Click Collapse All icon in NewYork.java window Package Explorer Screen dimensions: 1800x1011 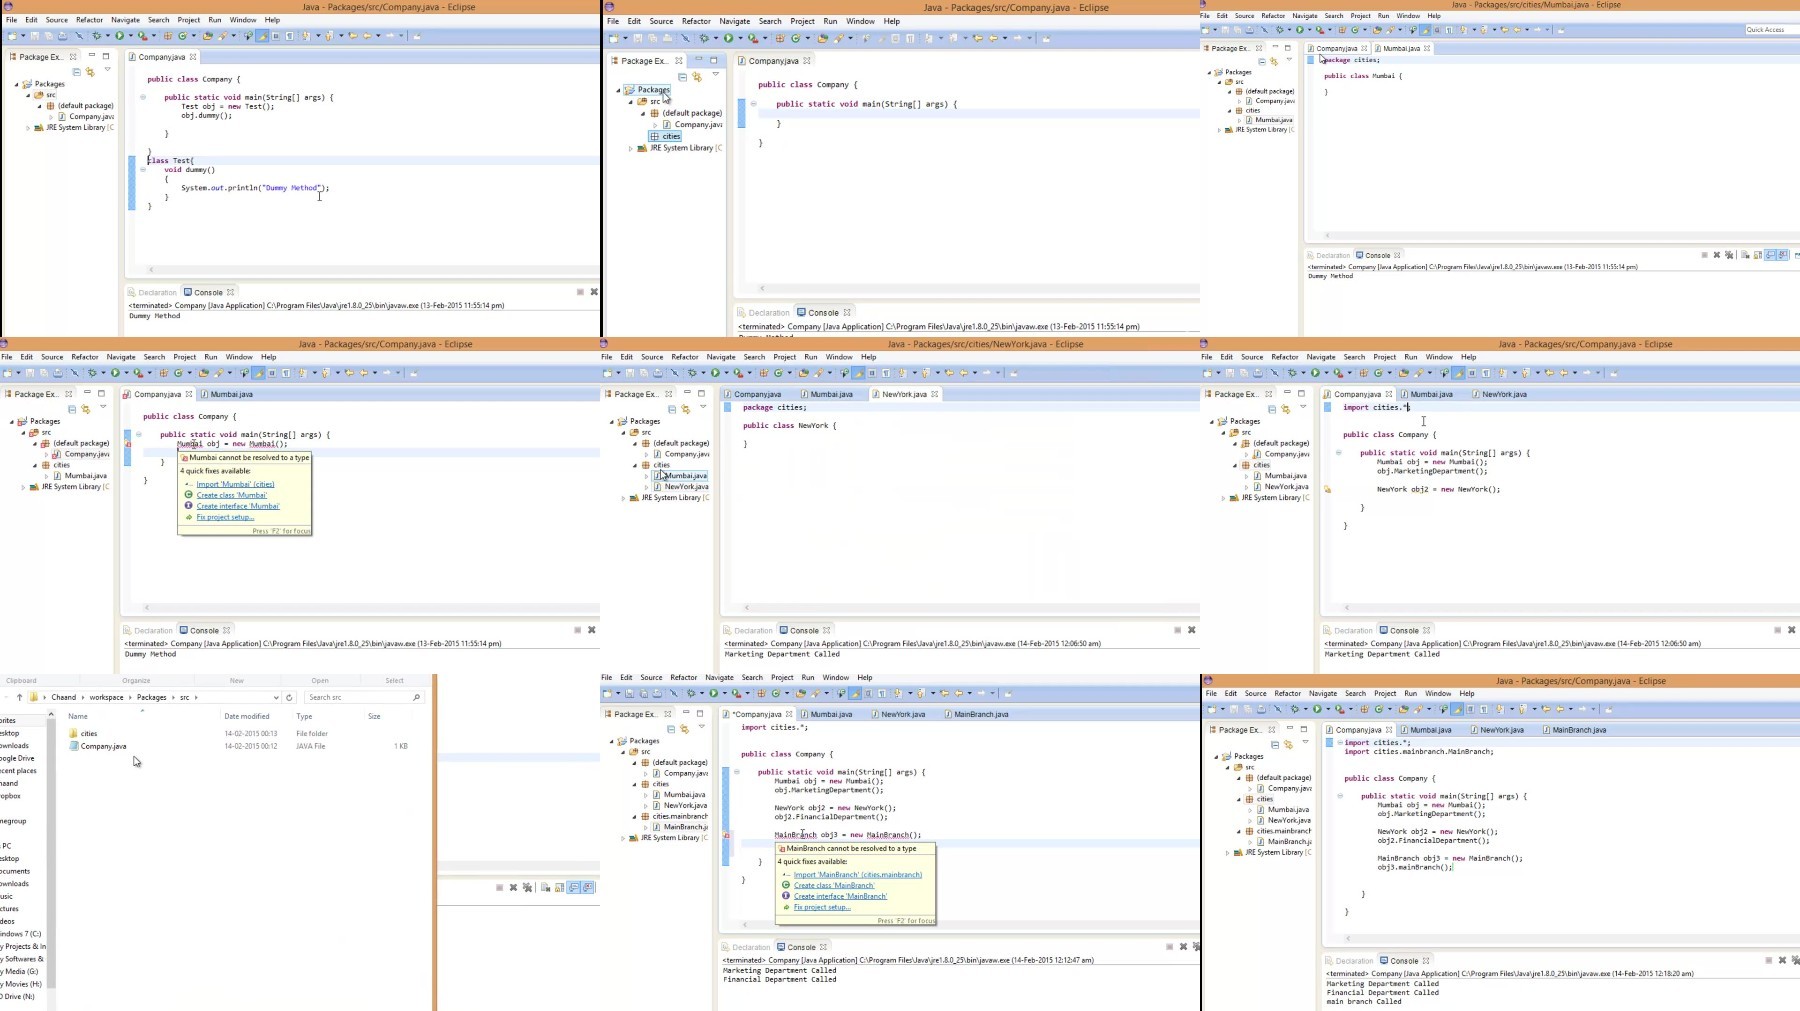pos(672,409)
